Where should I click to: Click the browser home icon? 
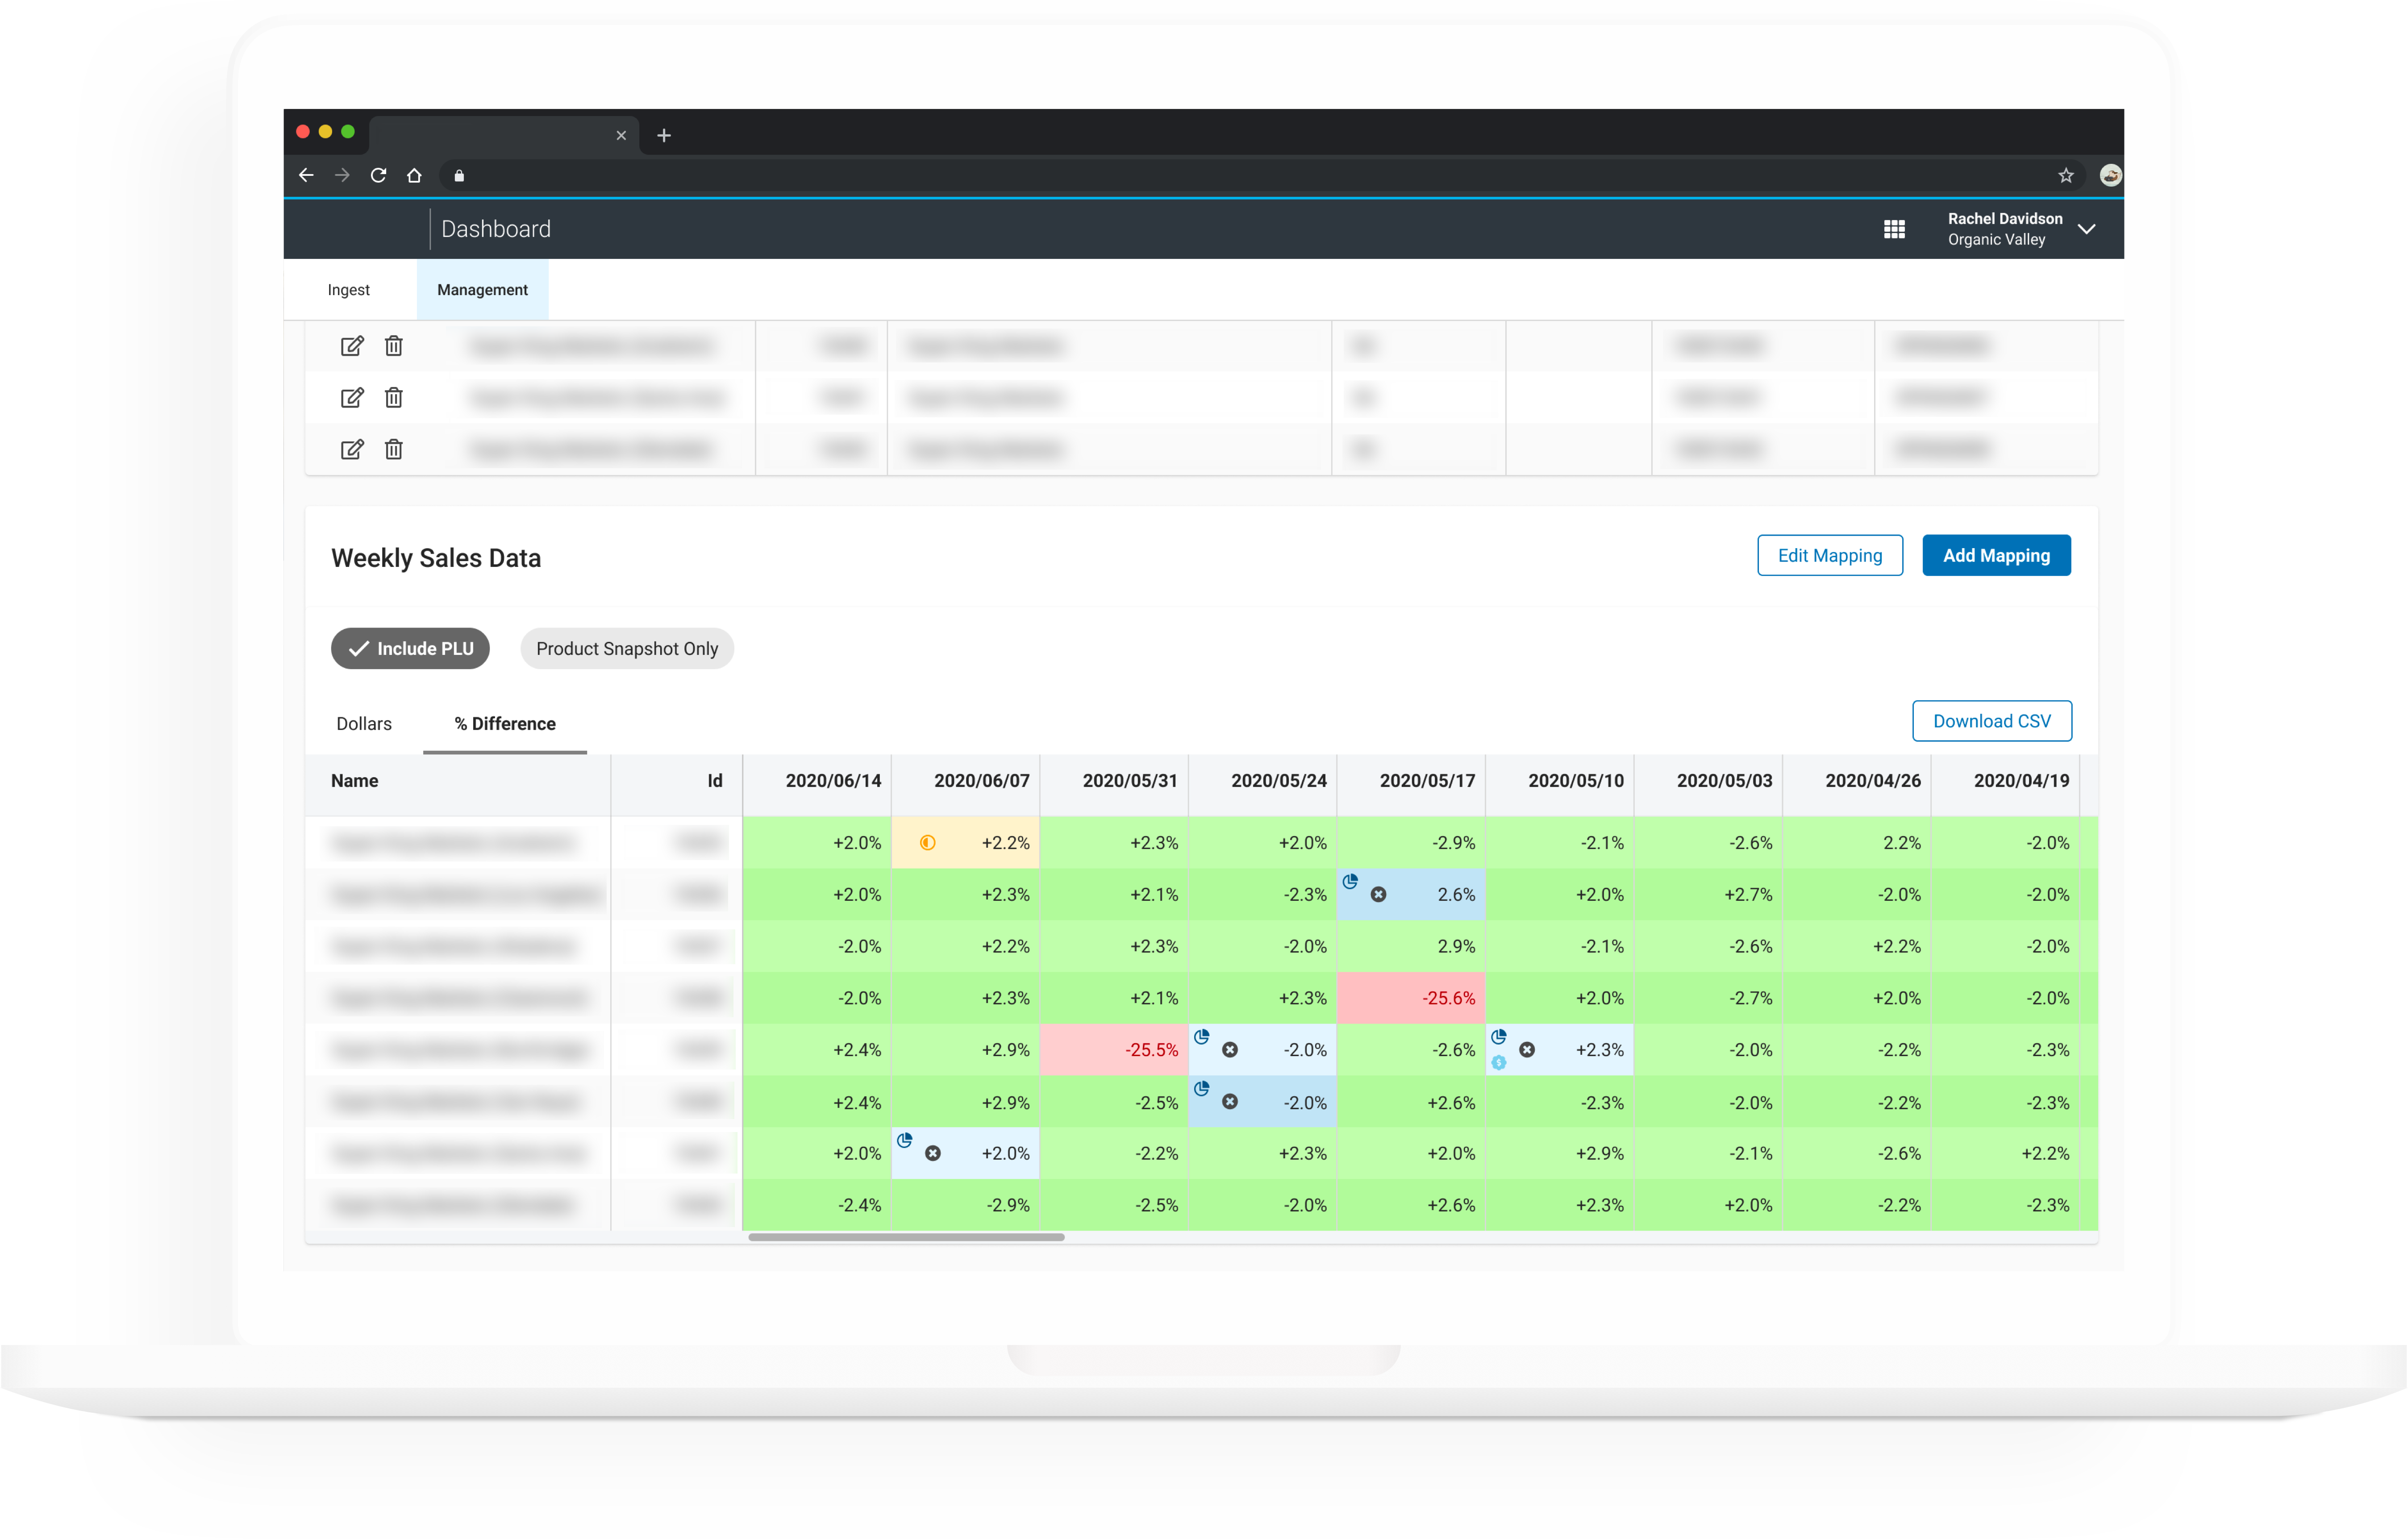[414, 176]
